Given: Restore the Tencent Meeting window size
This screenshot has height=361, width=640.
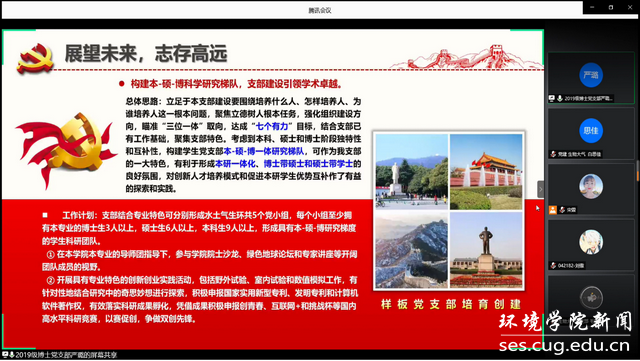Looking at the screenshot, I should click(x=611, y=7).
